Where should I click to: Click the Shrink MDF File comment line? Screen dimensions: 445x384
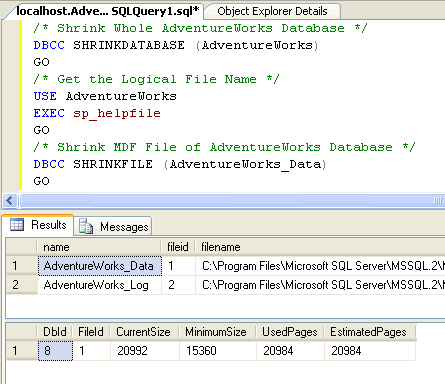[x=224, y=147]
